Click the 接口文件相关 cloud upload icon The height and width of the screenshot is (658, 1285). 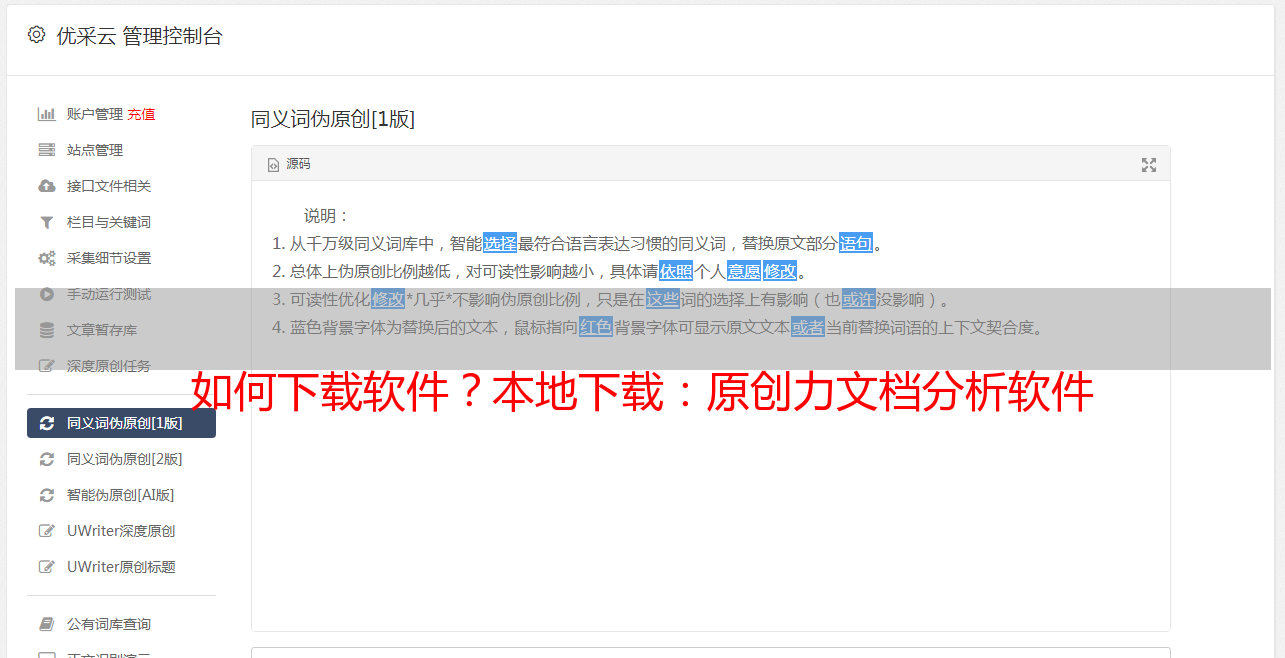click(46, 186)
